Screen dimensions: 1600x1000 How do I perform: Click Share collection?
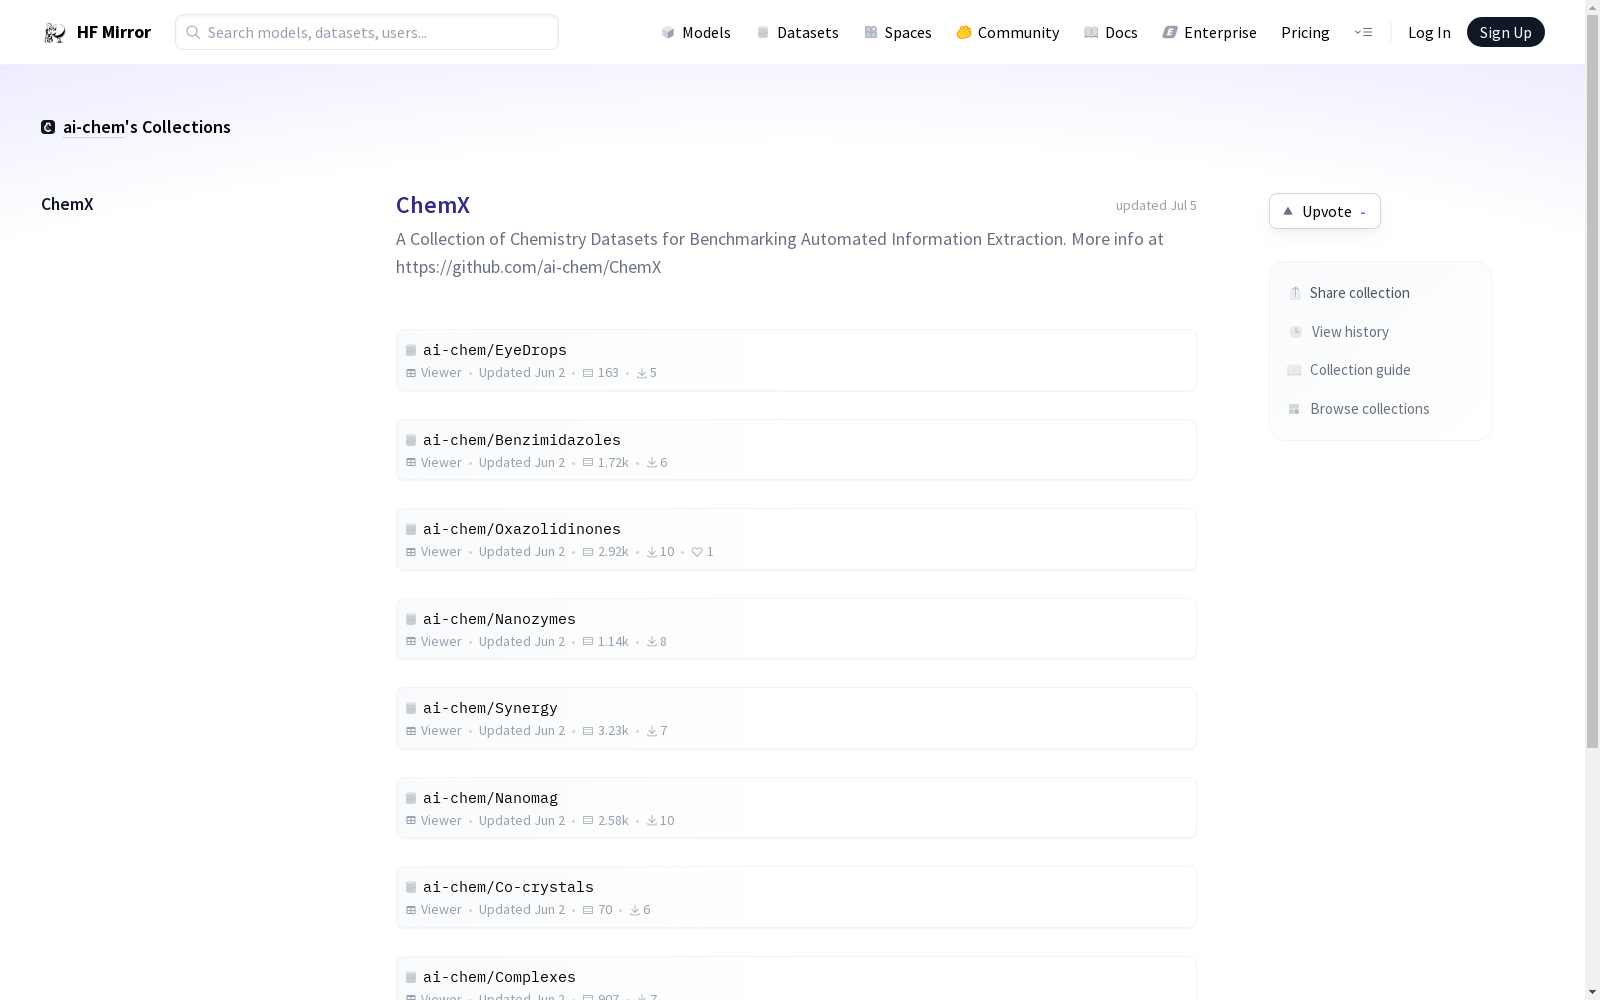pyautogui.click(x=1349, y=293)
